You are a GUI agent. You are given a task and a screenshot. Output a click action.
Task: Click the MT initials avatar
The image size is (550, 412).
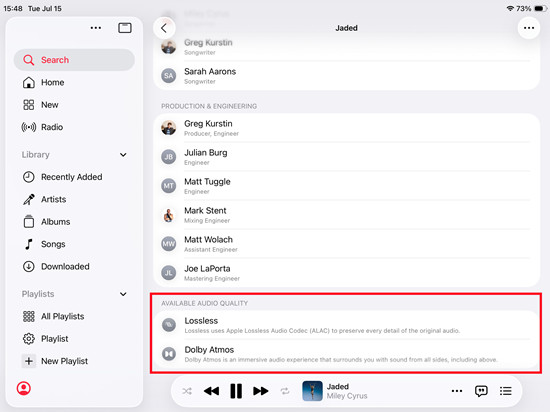pos(169,186)
